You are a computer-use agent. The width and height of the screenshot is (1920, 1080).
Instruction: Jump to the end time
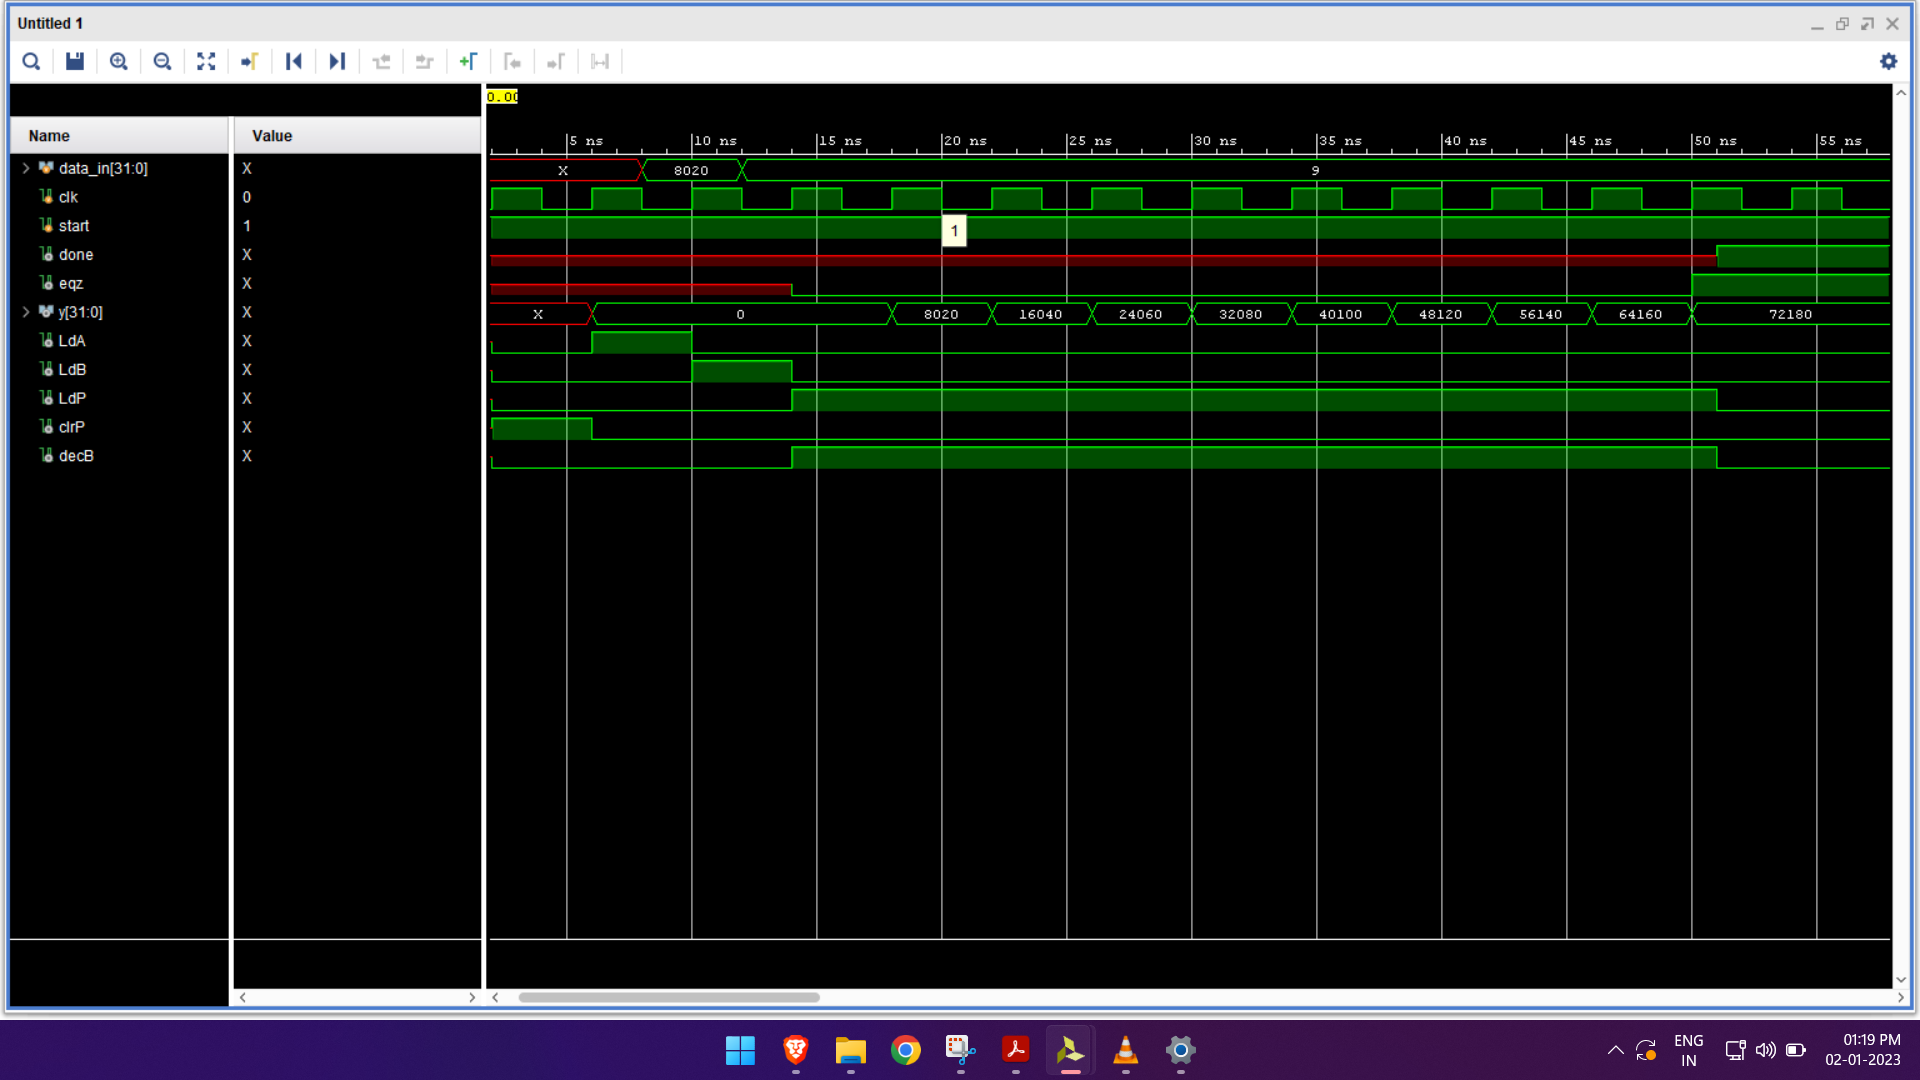coord(337,62)
